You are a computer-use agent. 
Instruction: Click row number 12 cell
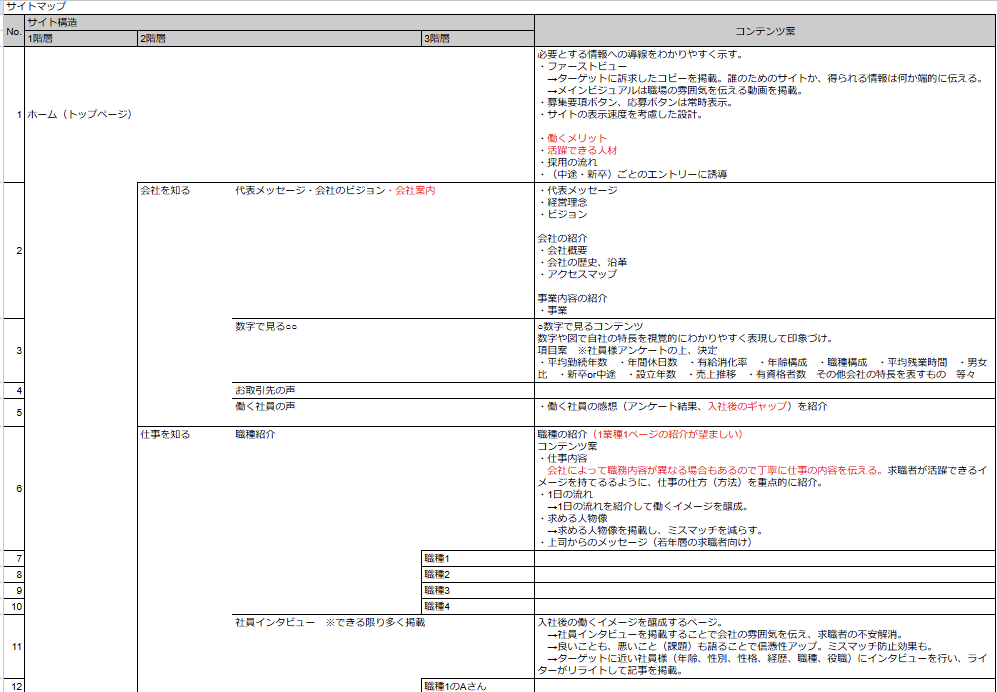14,686
